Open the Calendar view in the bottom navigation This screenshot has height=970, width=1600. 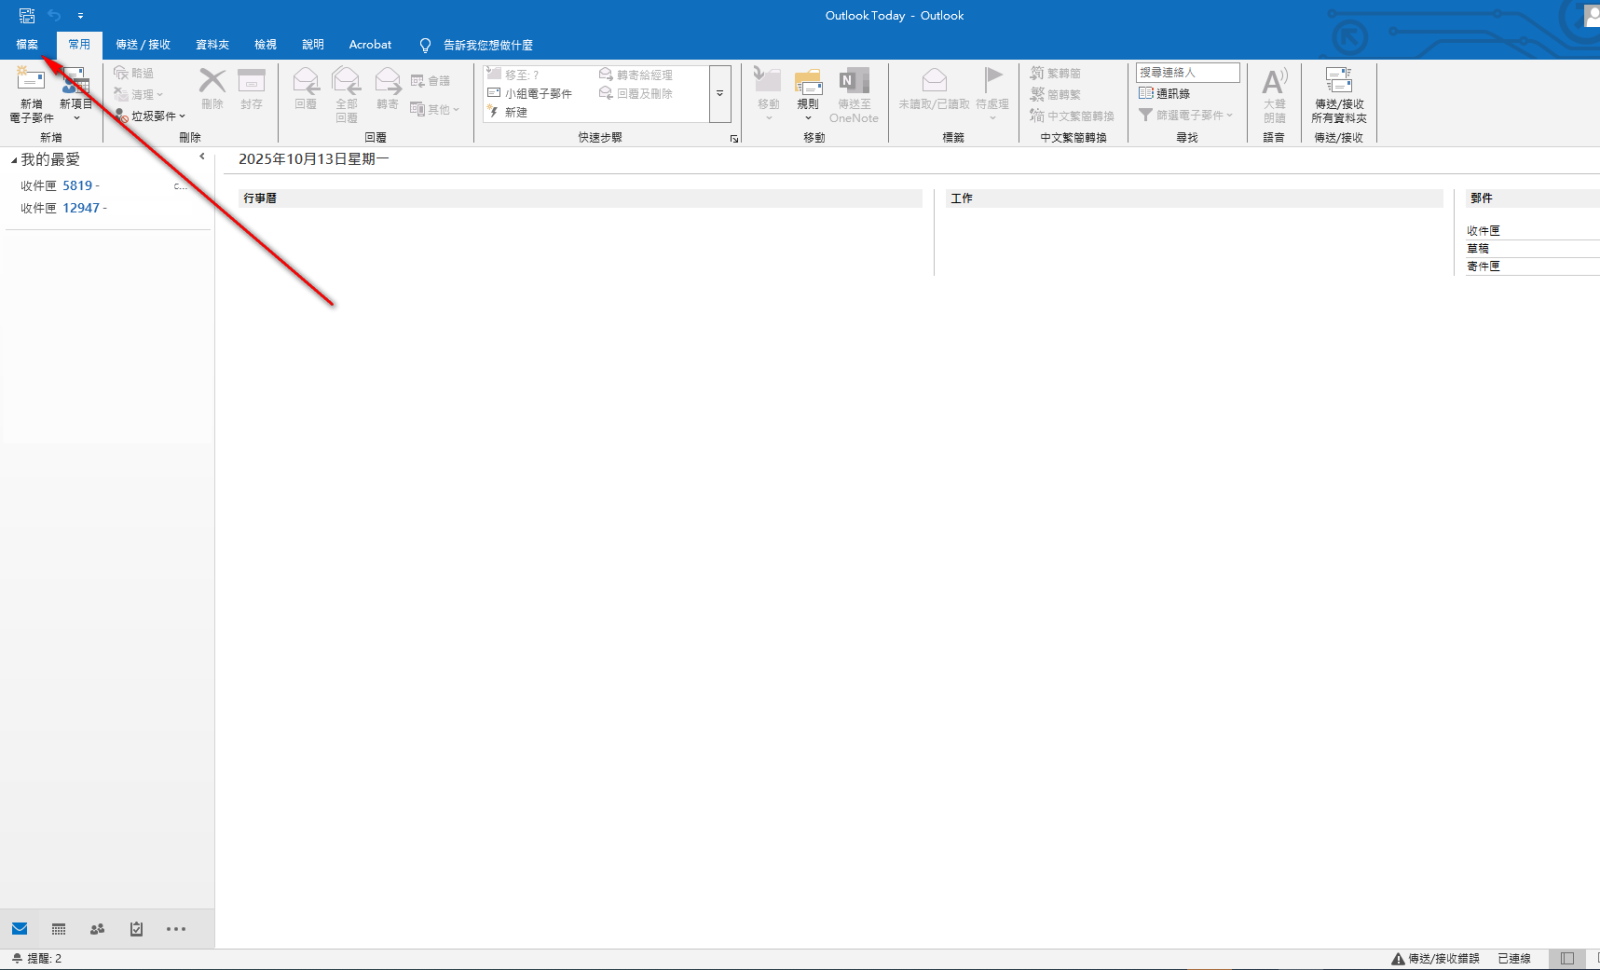tap(59, 929)
